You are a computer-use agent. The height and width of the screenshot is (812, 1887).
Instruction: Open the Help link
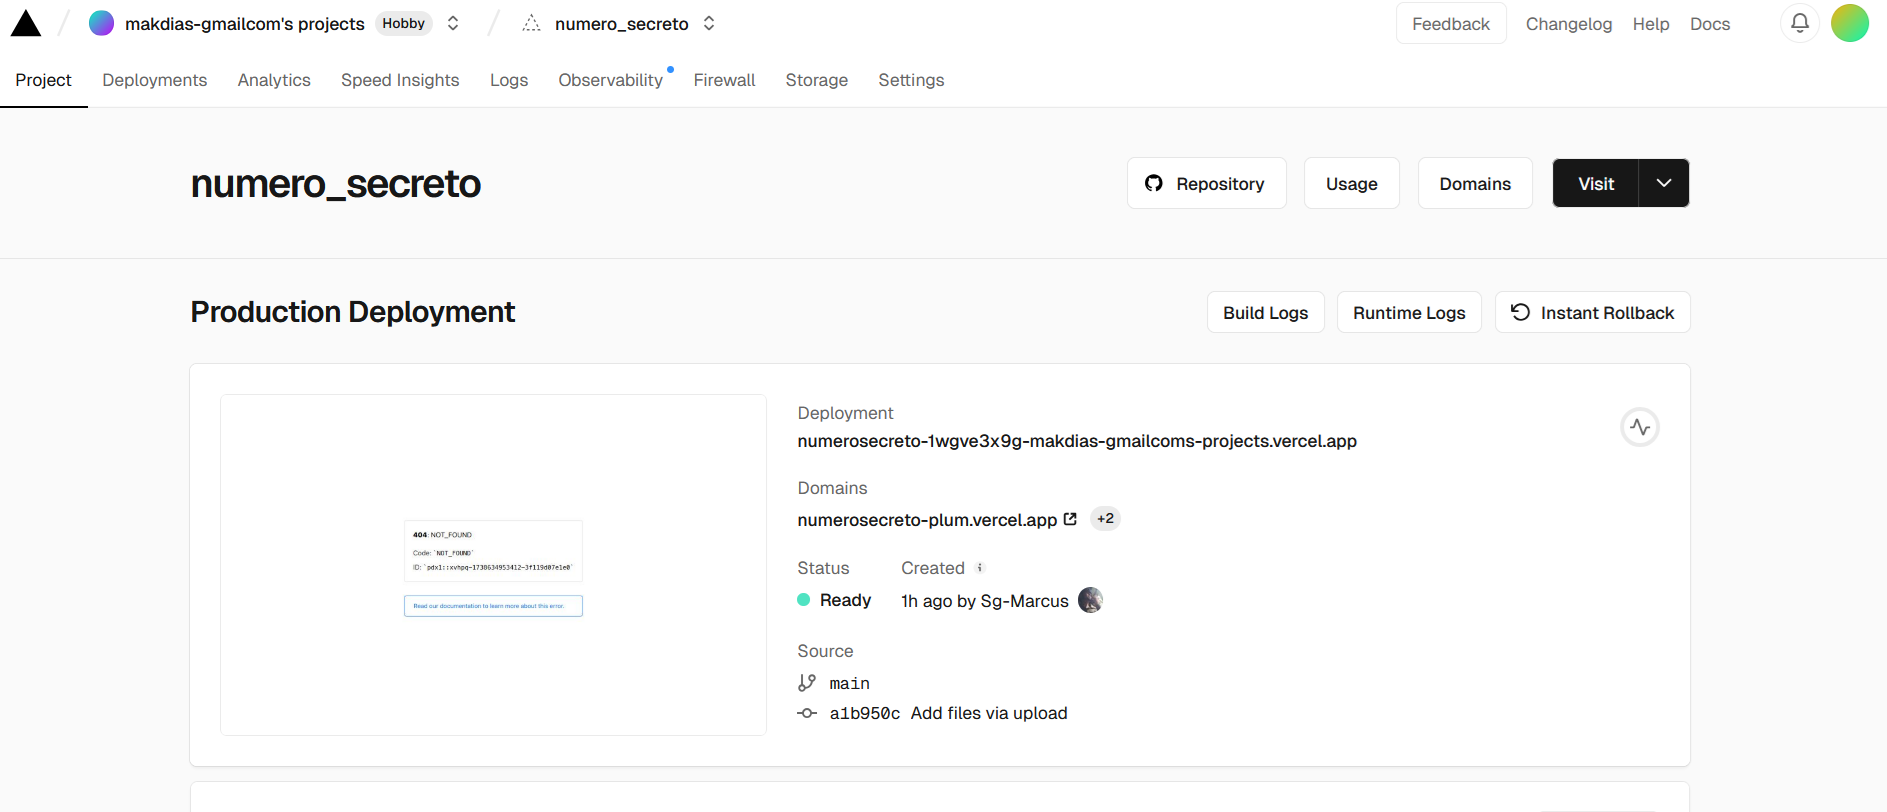coord(1651,24)
